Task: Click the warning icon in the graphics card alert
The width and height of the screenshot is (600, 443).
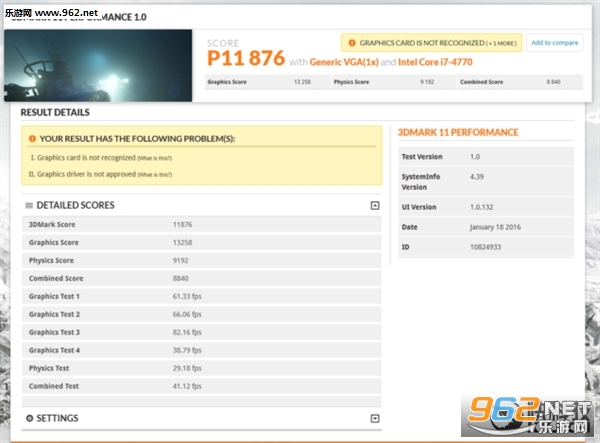Action: 352,43
